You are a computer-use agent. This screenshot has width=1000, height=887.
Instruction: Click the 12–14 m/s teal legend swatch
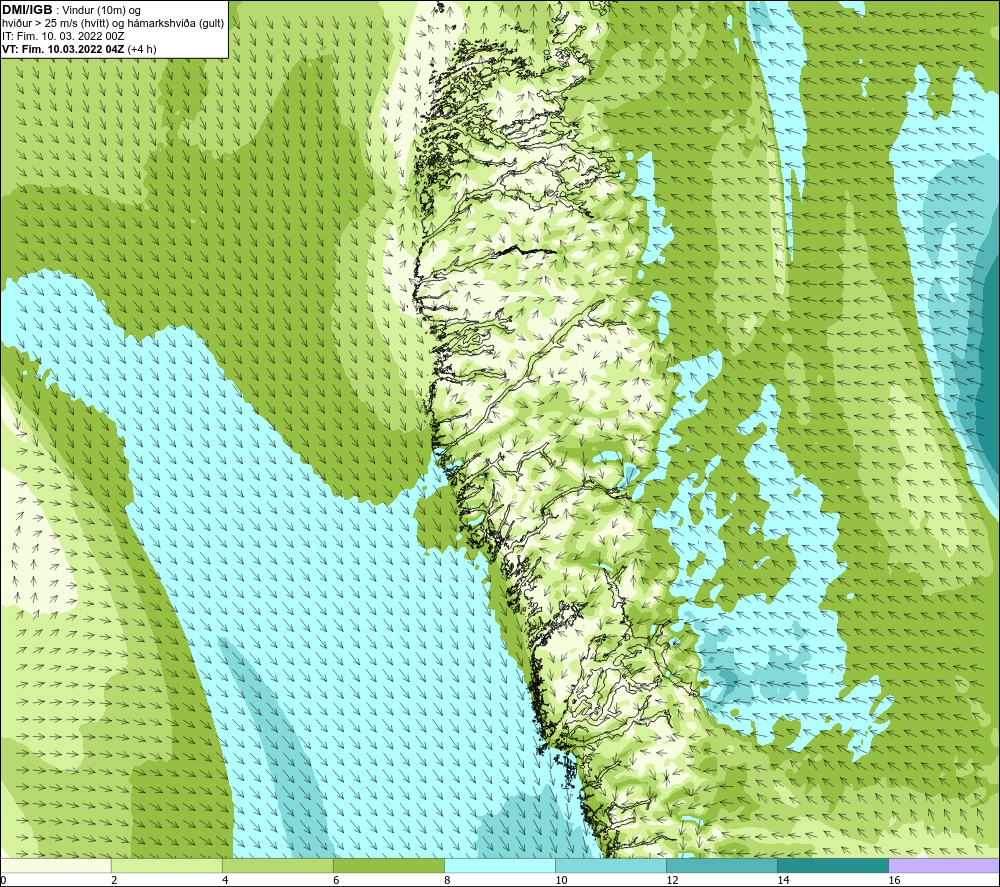tap(722, 865)
